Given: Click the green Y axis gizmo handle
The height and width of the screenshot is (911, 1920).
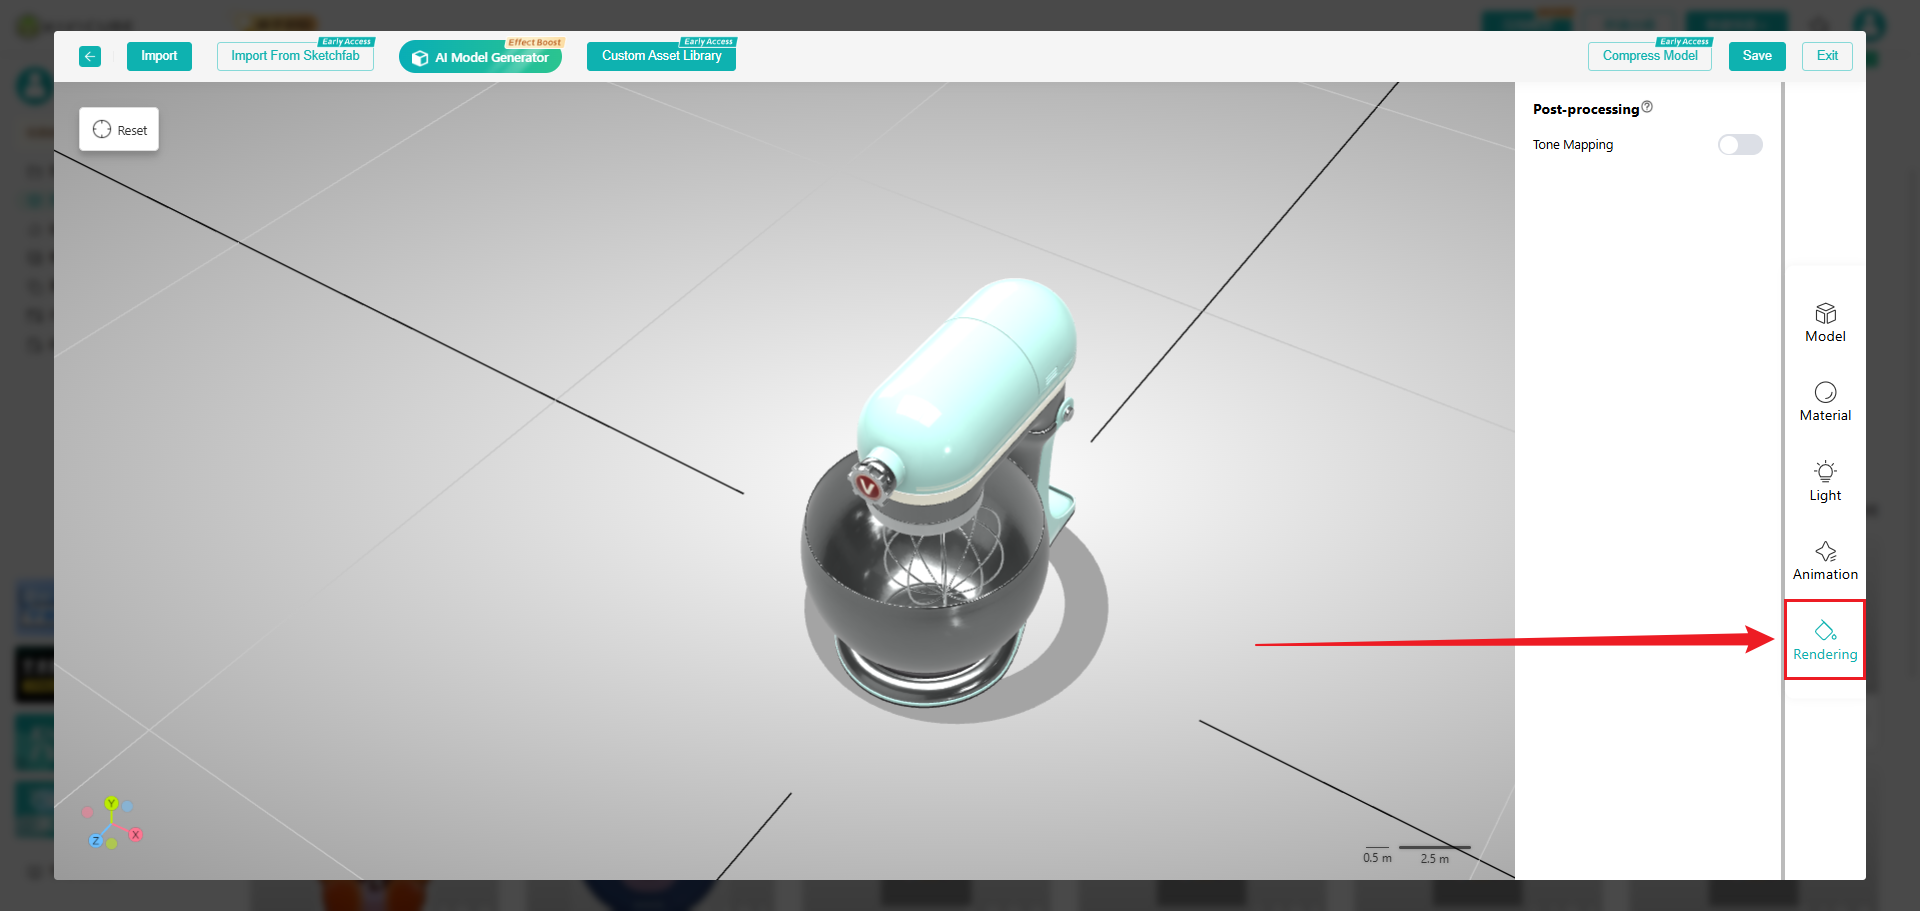Looking at the screenshot, I should (x=111, y=803).
